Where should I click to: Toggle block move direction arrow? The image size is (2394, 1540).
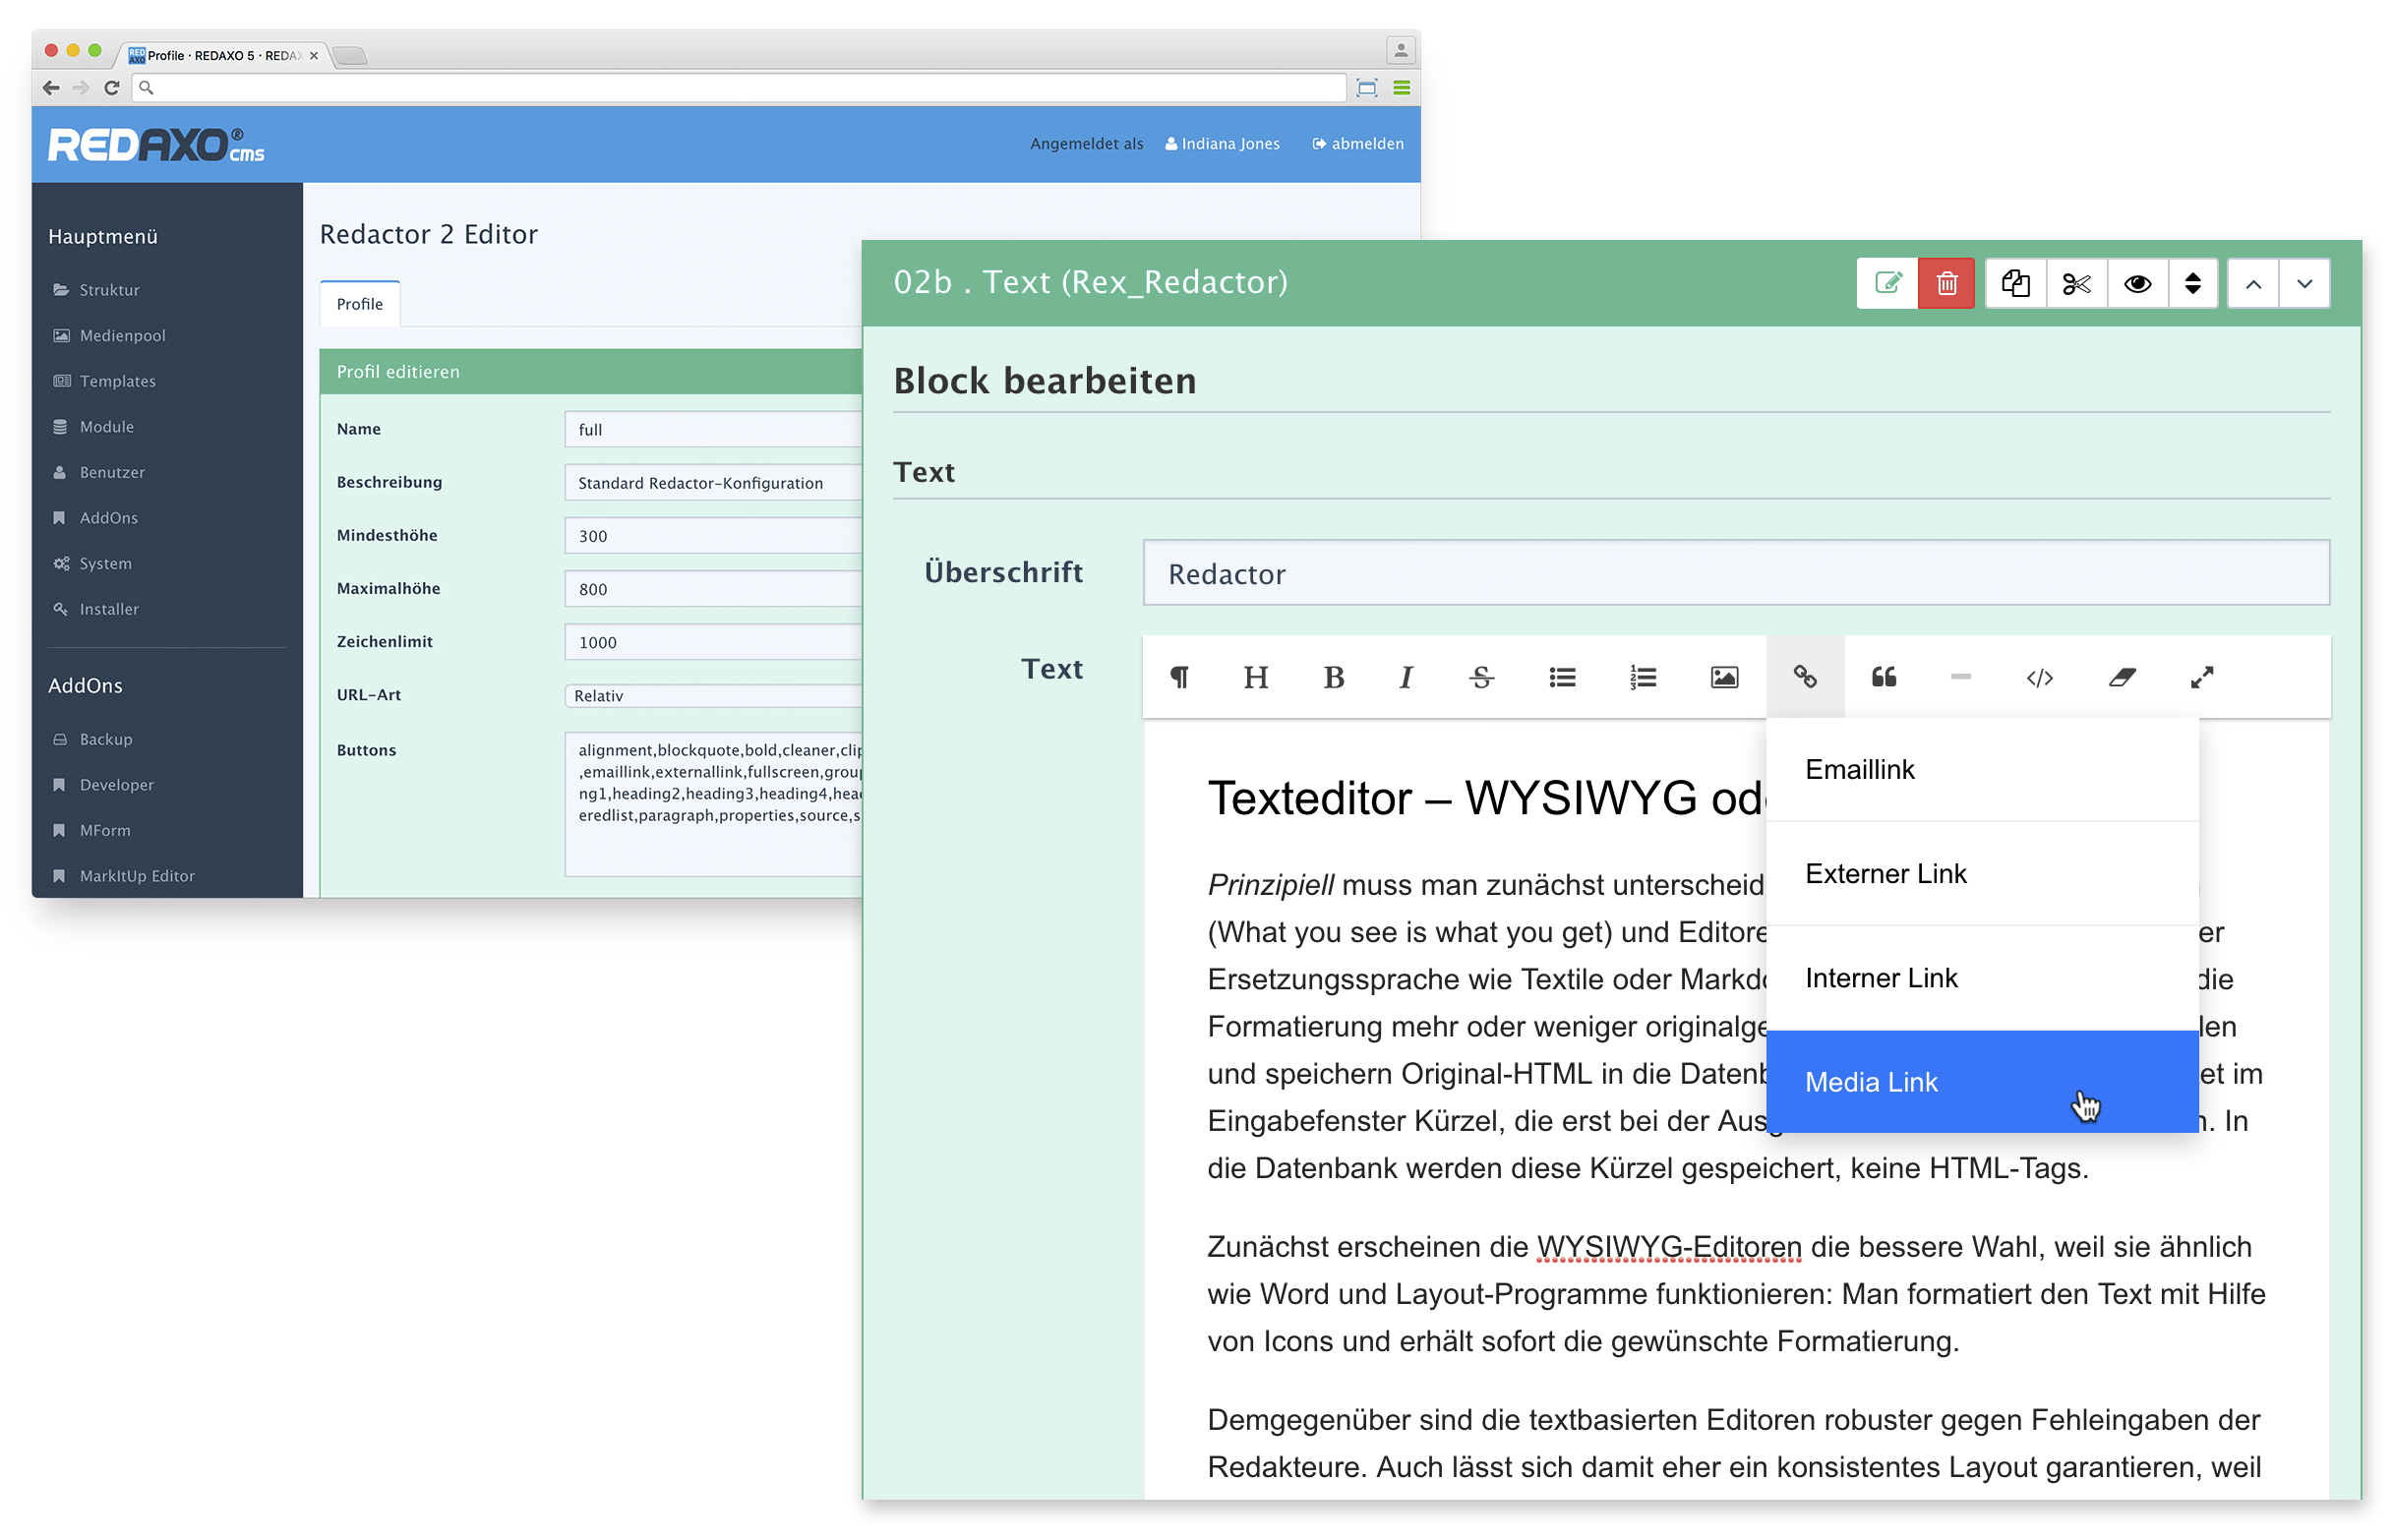click(2193, 284)
